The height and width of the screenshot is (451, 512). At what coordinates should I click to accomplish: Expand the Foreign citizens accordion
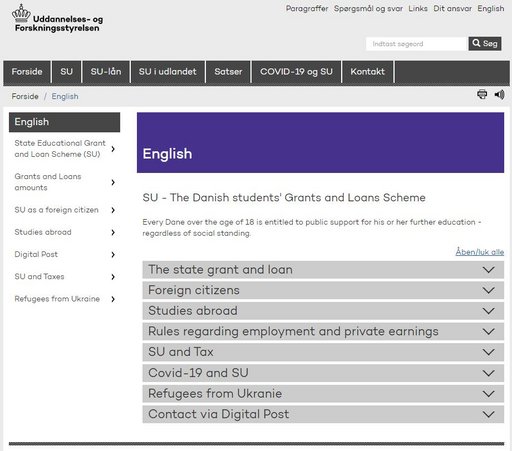tap(323, 290)
